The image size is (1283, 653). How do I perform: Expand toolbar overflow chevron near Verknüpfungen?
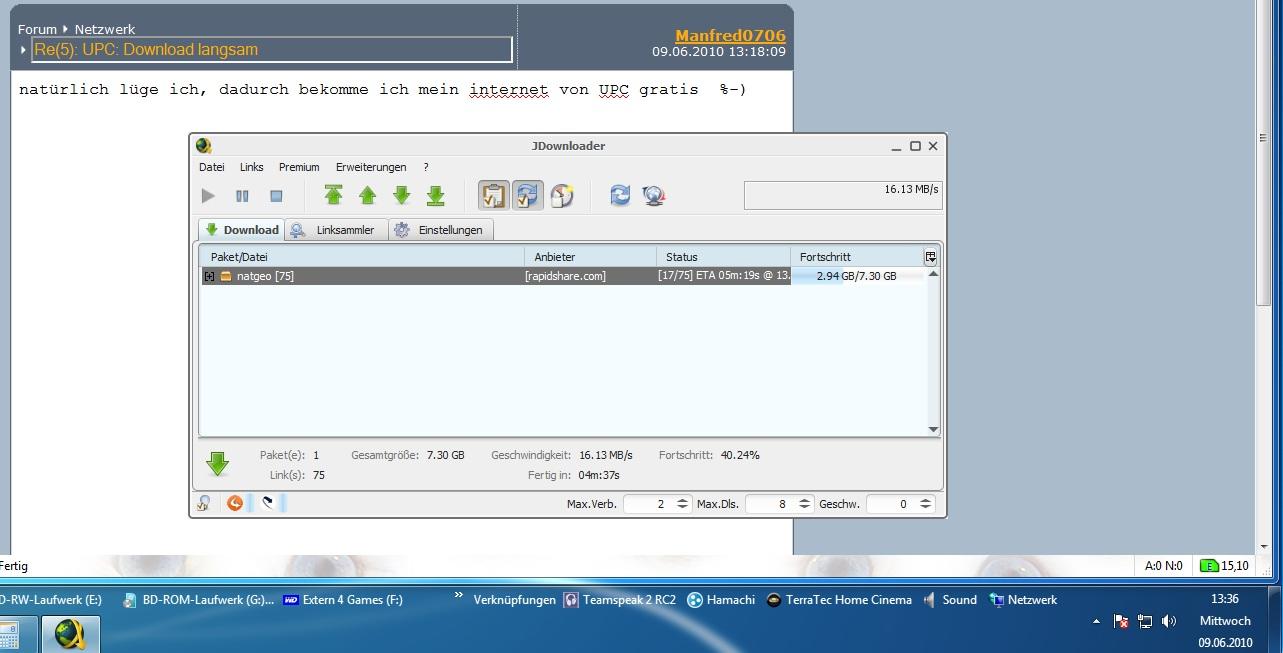point(459,596)
